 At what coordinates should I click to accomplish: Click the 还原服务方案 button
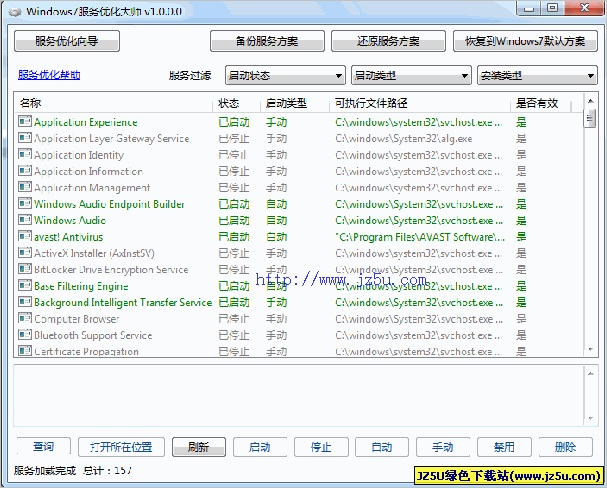388,41
